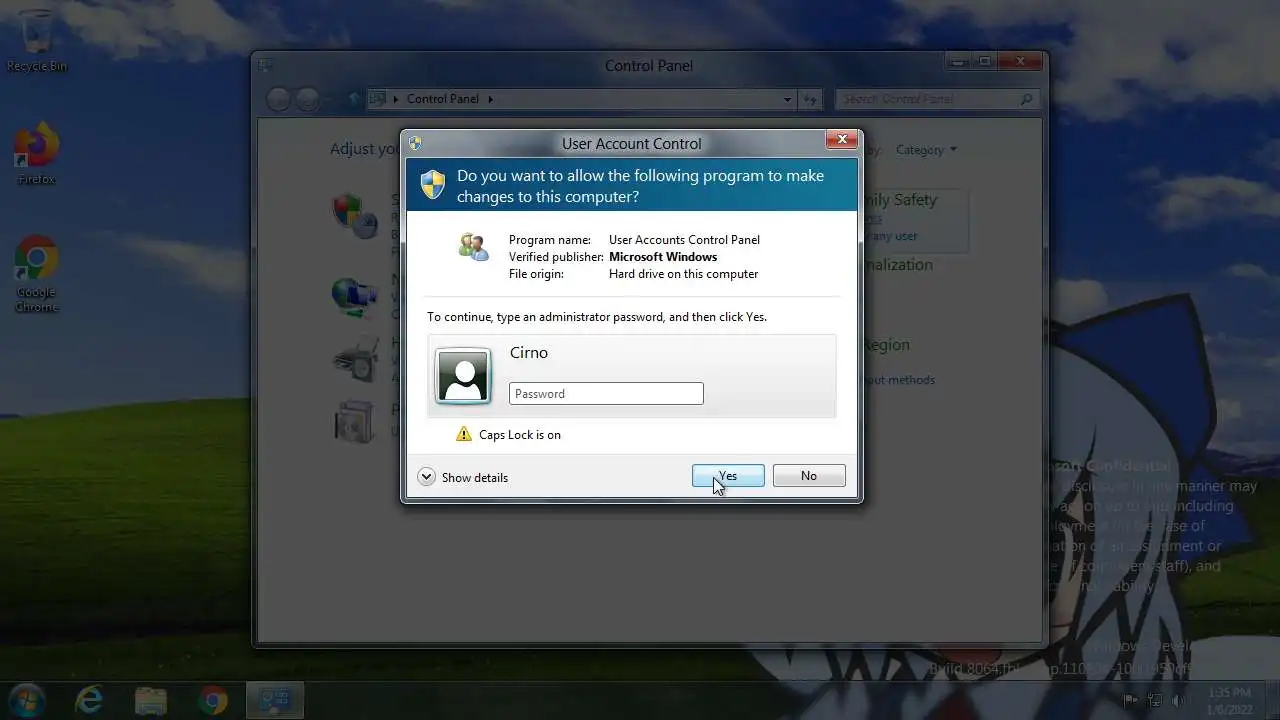The width and height of the screenshot is (1280, 720).
Task: Open File Explorer from the taskbar
Action: pos(150,700)
